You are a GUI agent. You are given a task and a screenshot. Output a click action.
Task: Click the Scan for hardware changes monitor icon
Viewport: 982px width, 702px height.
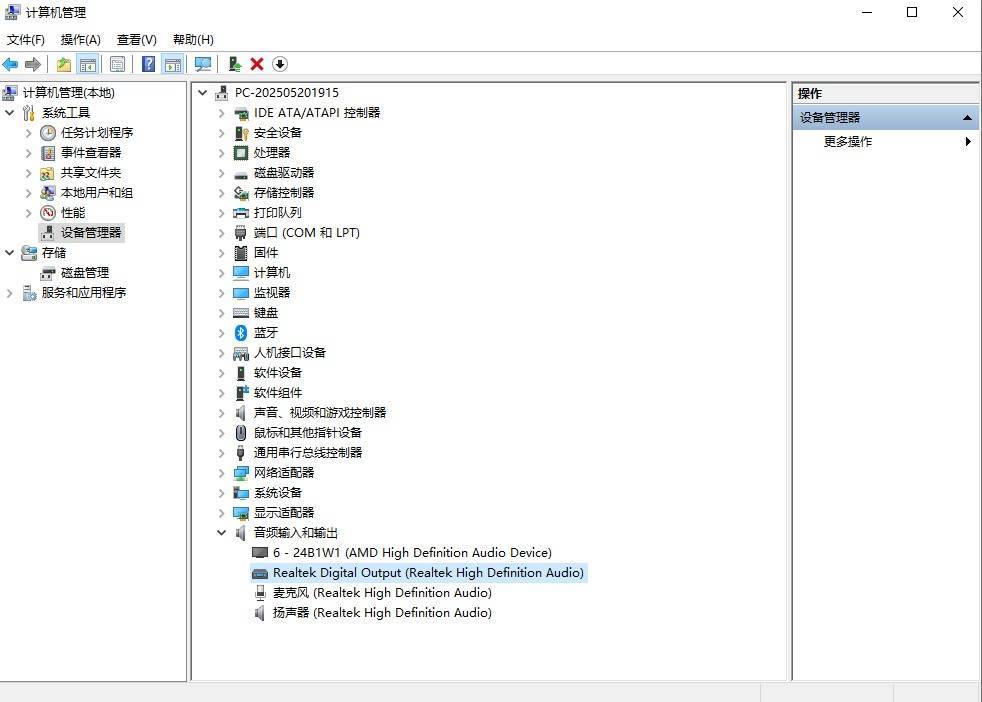(x=203, y=64)
